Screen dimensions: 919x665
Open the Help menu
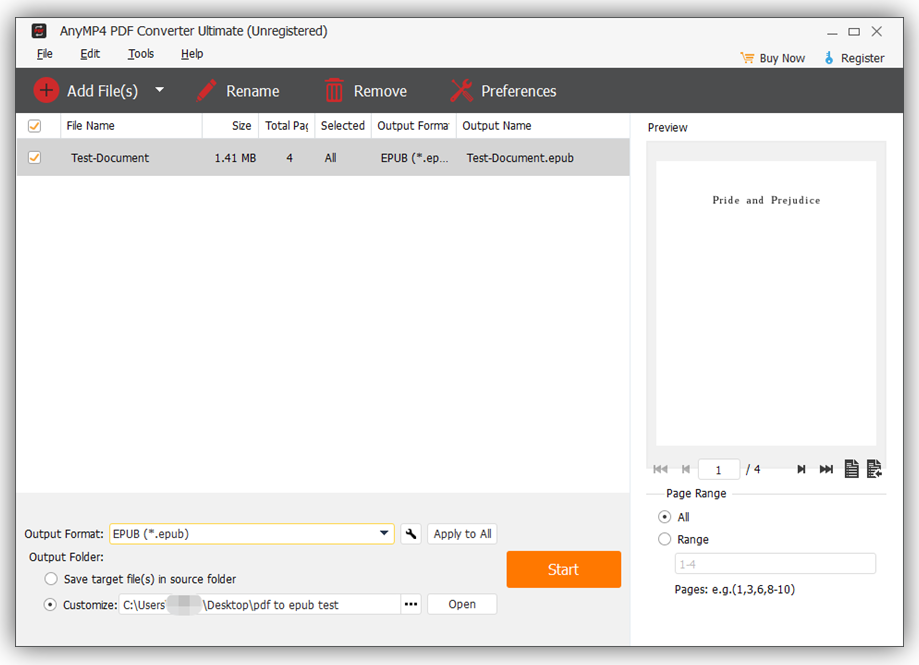coord(192,54)
